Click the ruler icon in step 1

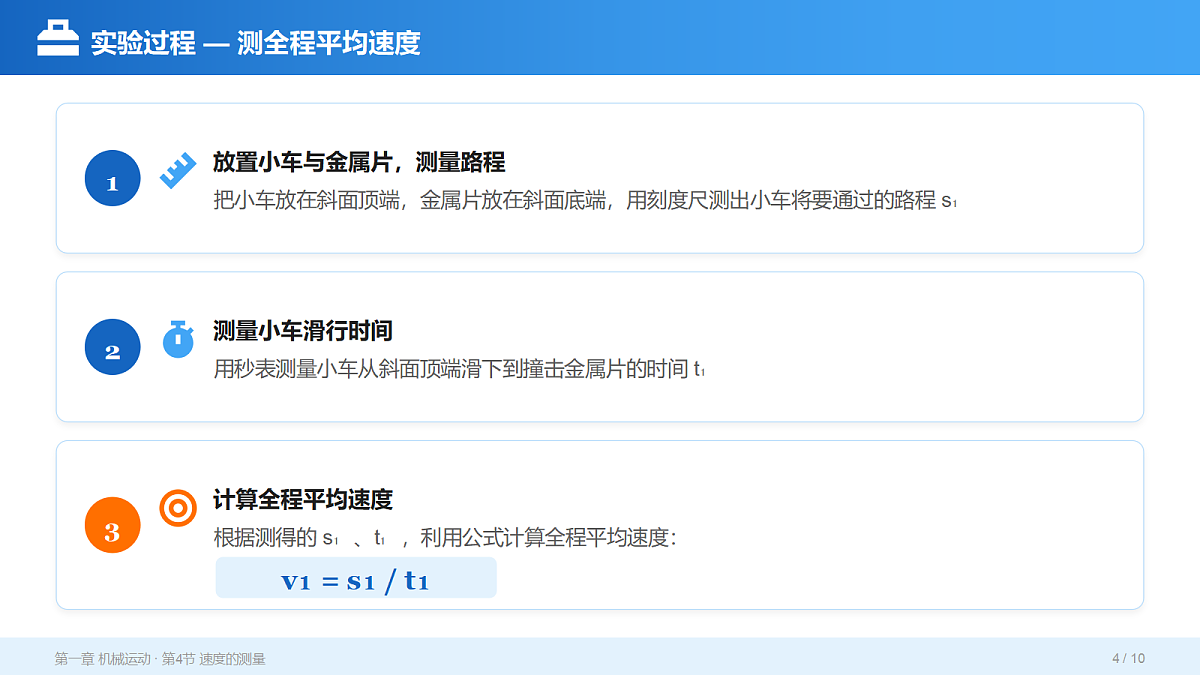tap(178, 171)
